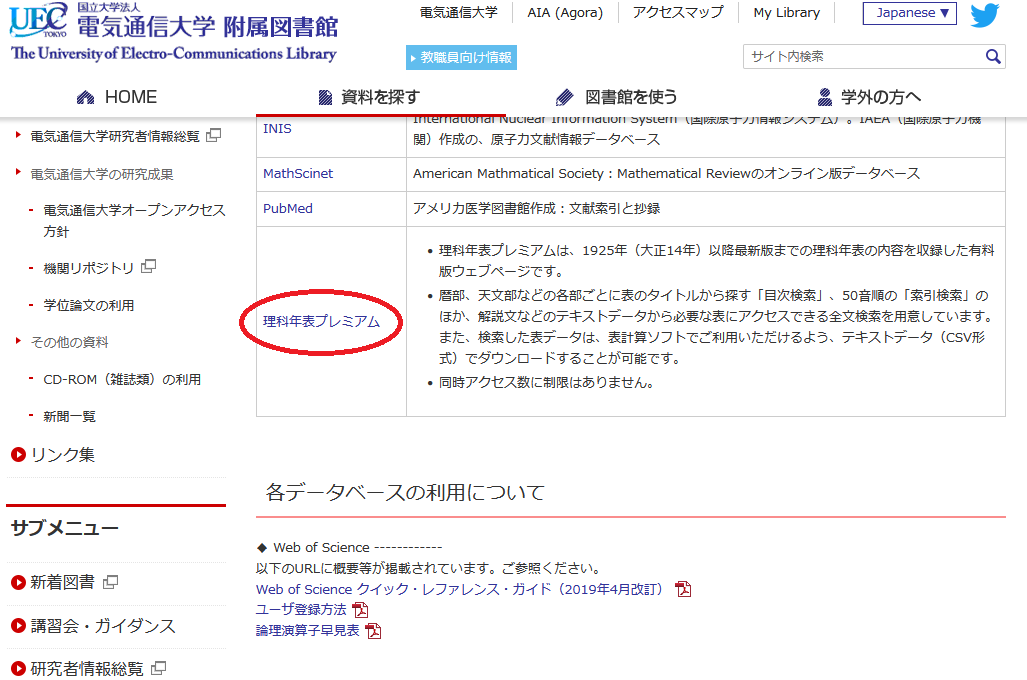The width and height of the screenshot is (1027, 680).
Task: Open the PubMed database link
Action: click(288, 208)
